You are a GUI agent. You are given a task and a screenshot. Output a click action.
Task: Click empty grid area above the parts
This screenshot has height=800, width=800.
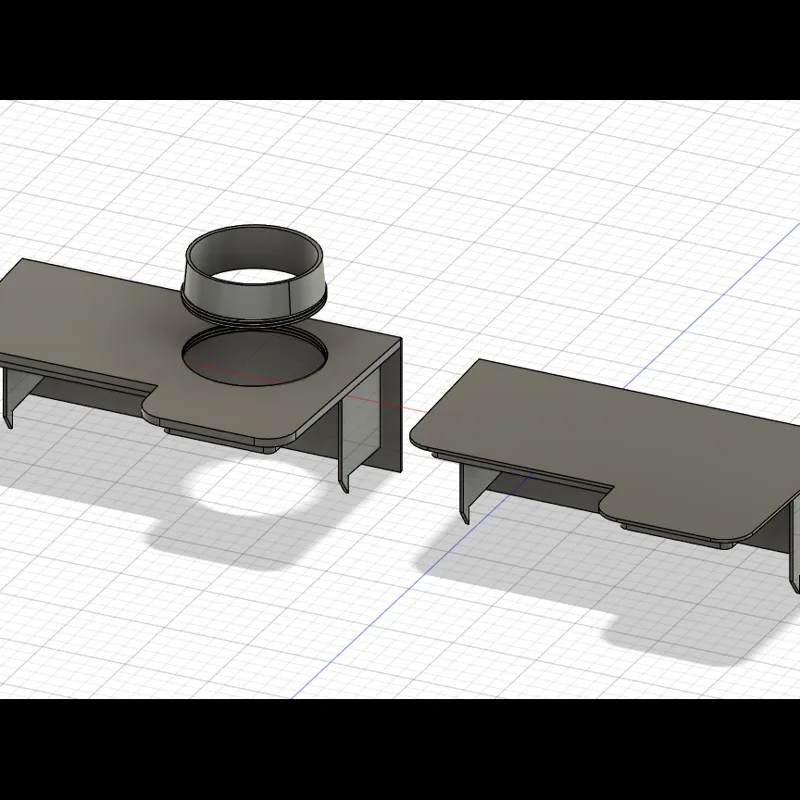[x=459, y=179]
